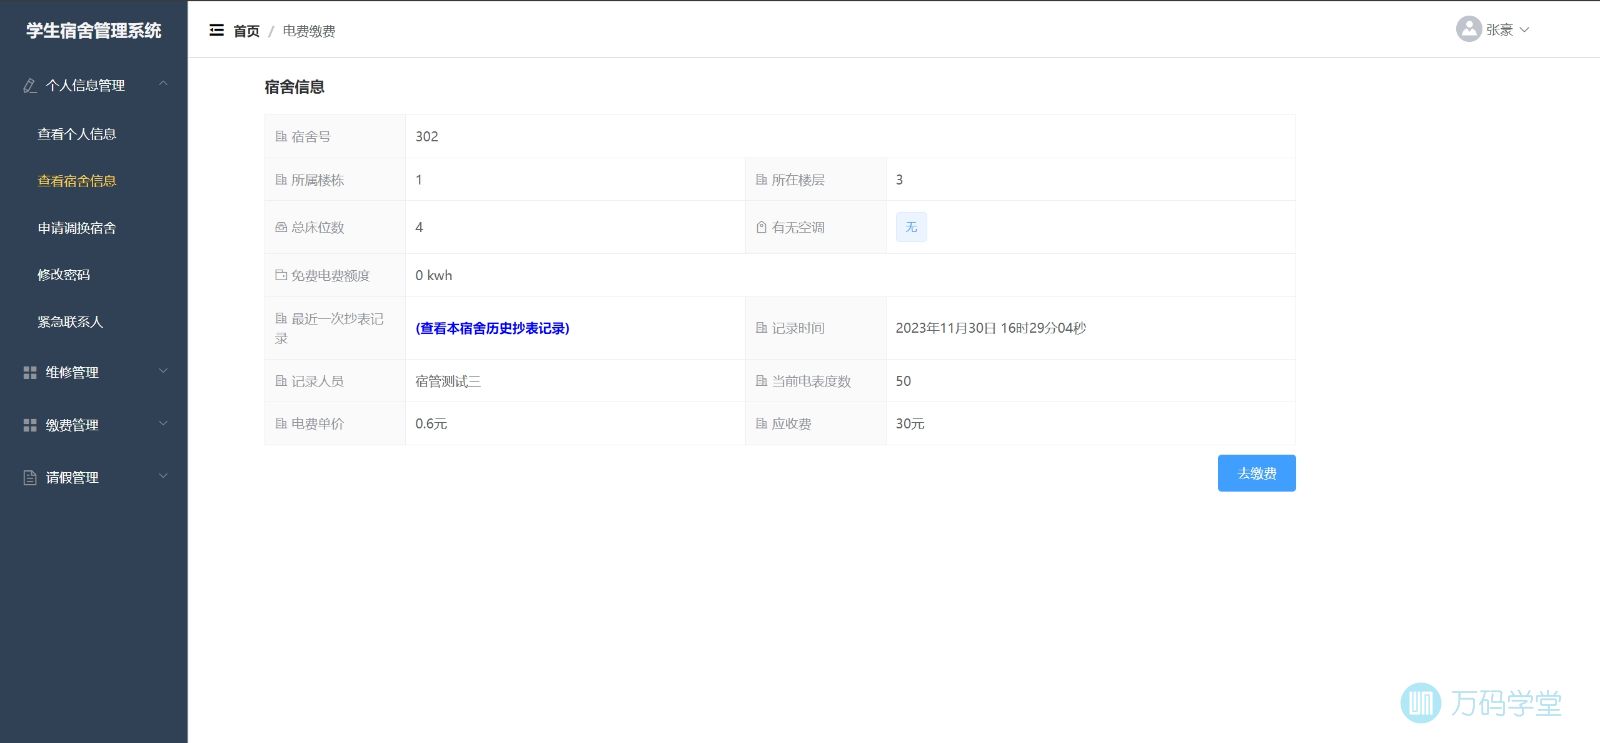Open 紧急联系人 menu item
1600x743 pixels.
click(70, 322)
